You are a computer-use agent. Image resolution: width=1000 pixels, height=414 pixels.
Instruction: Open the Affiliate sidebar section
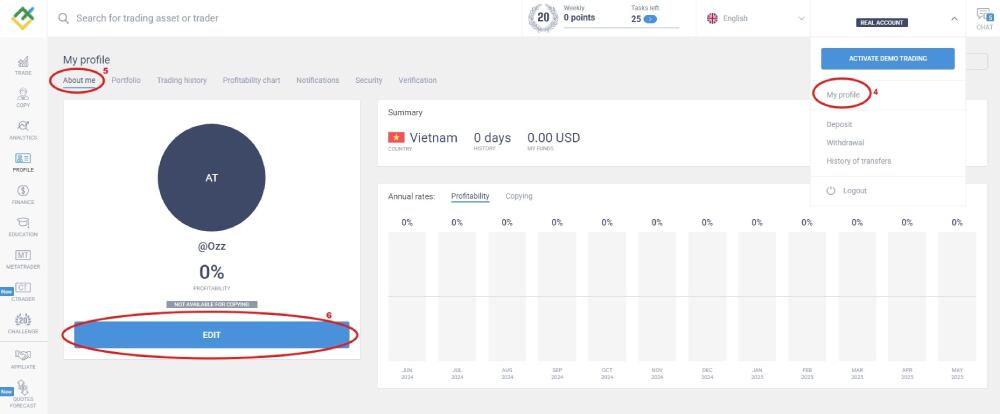point(23,359)
